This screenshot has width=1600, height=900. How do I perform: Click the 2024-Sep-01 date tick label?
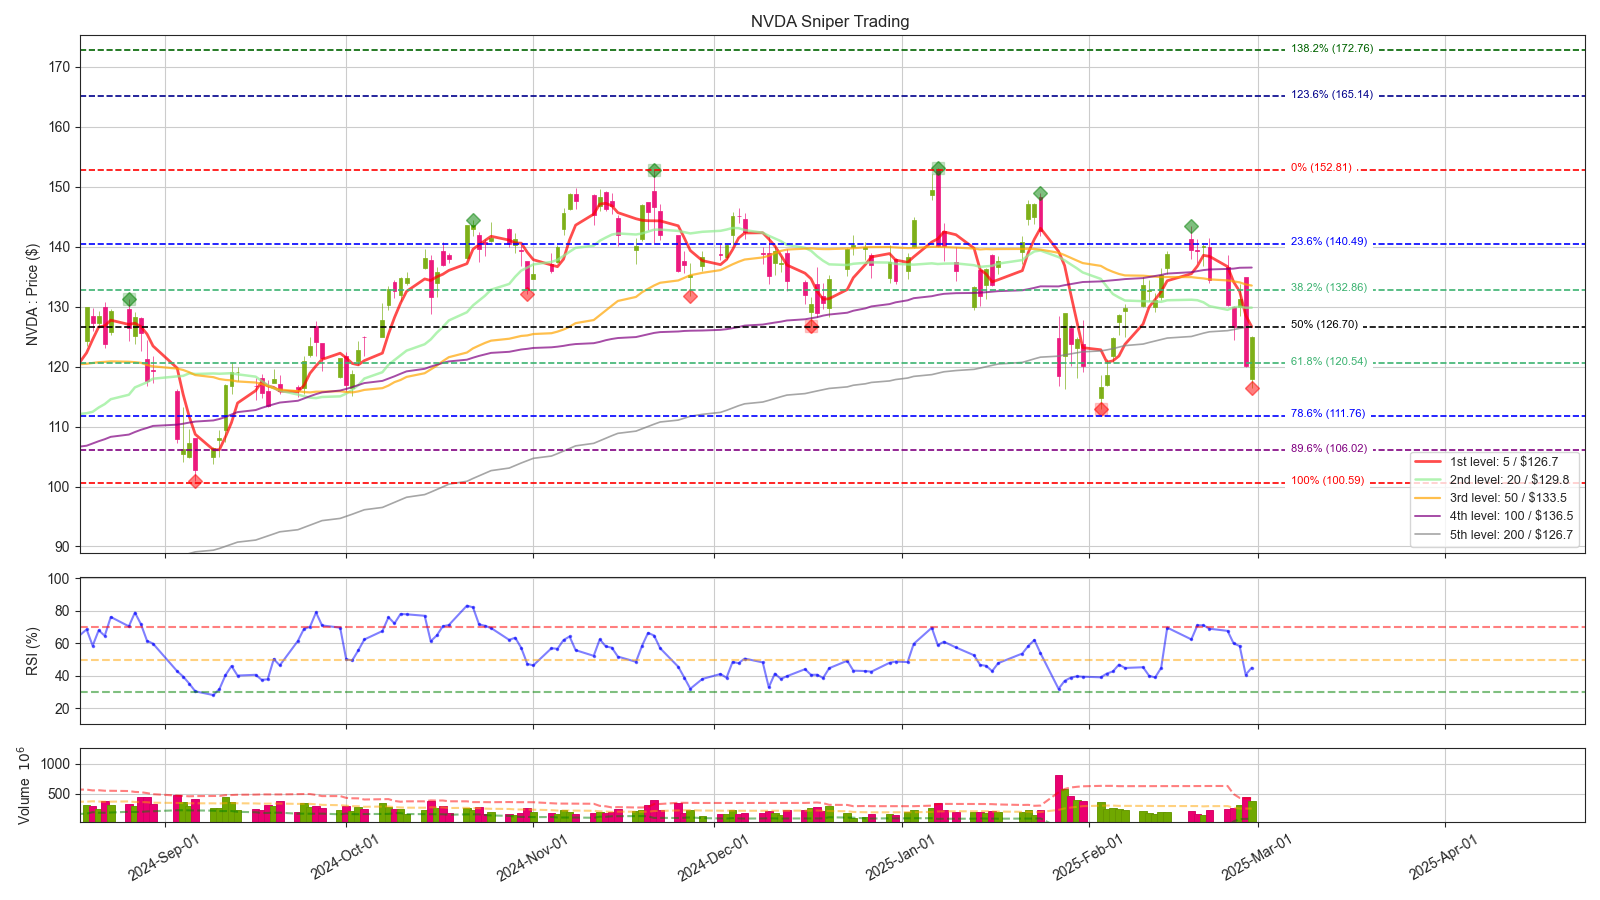coord(164,858)
